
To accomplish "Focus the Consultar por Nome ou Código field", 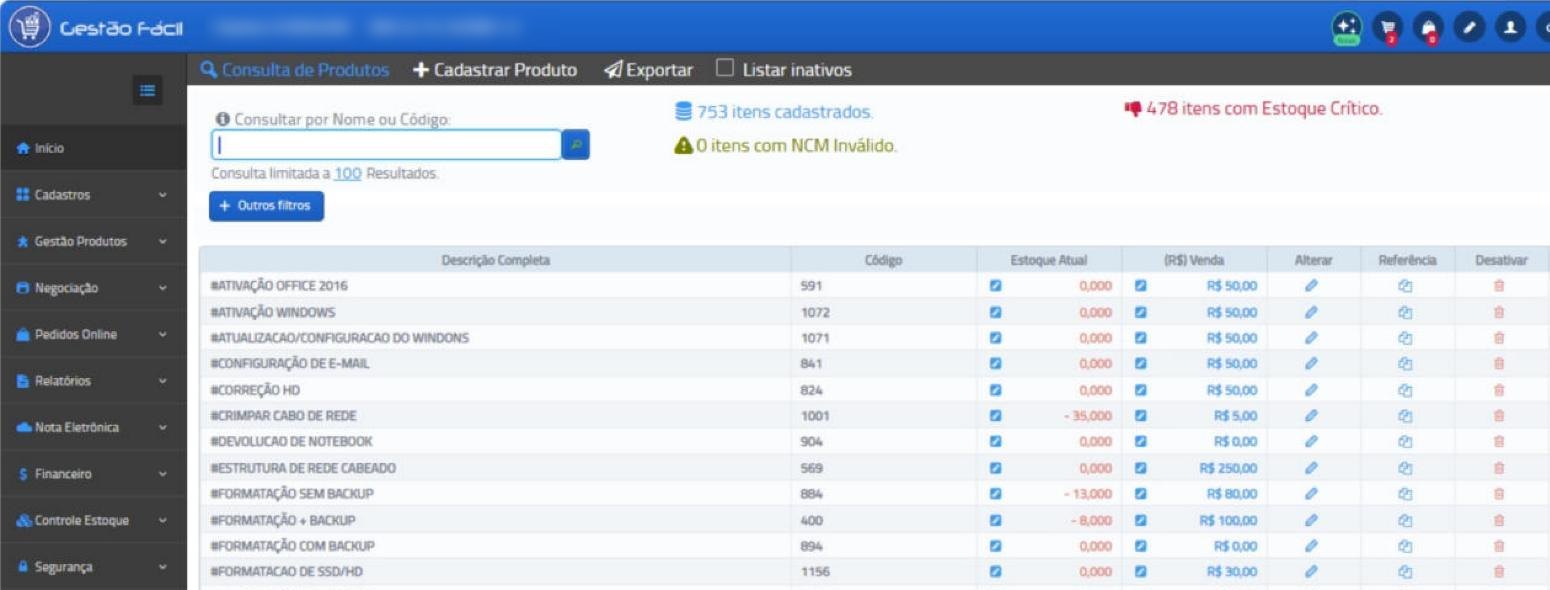I will coord(386,145).
